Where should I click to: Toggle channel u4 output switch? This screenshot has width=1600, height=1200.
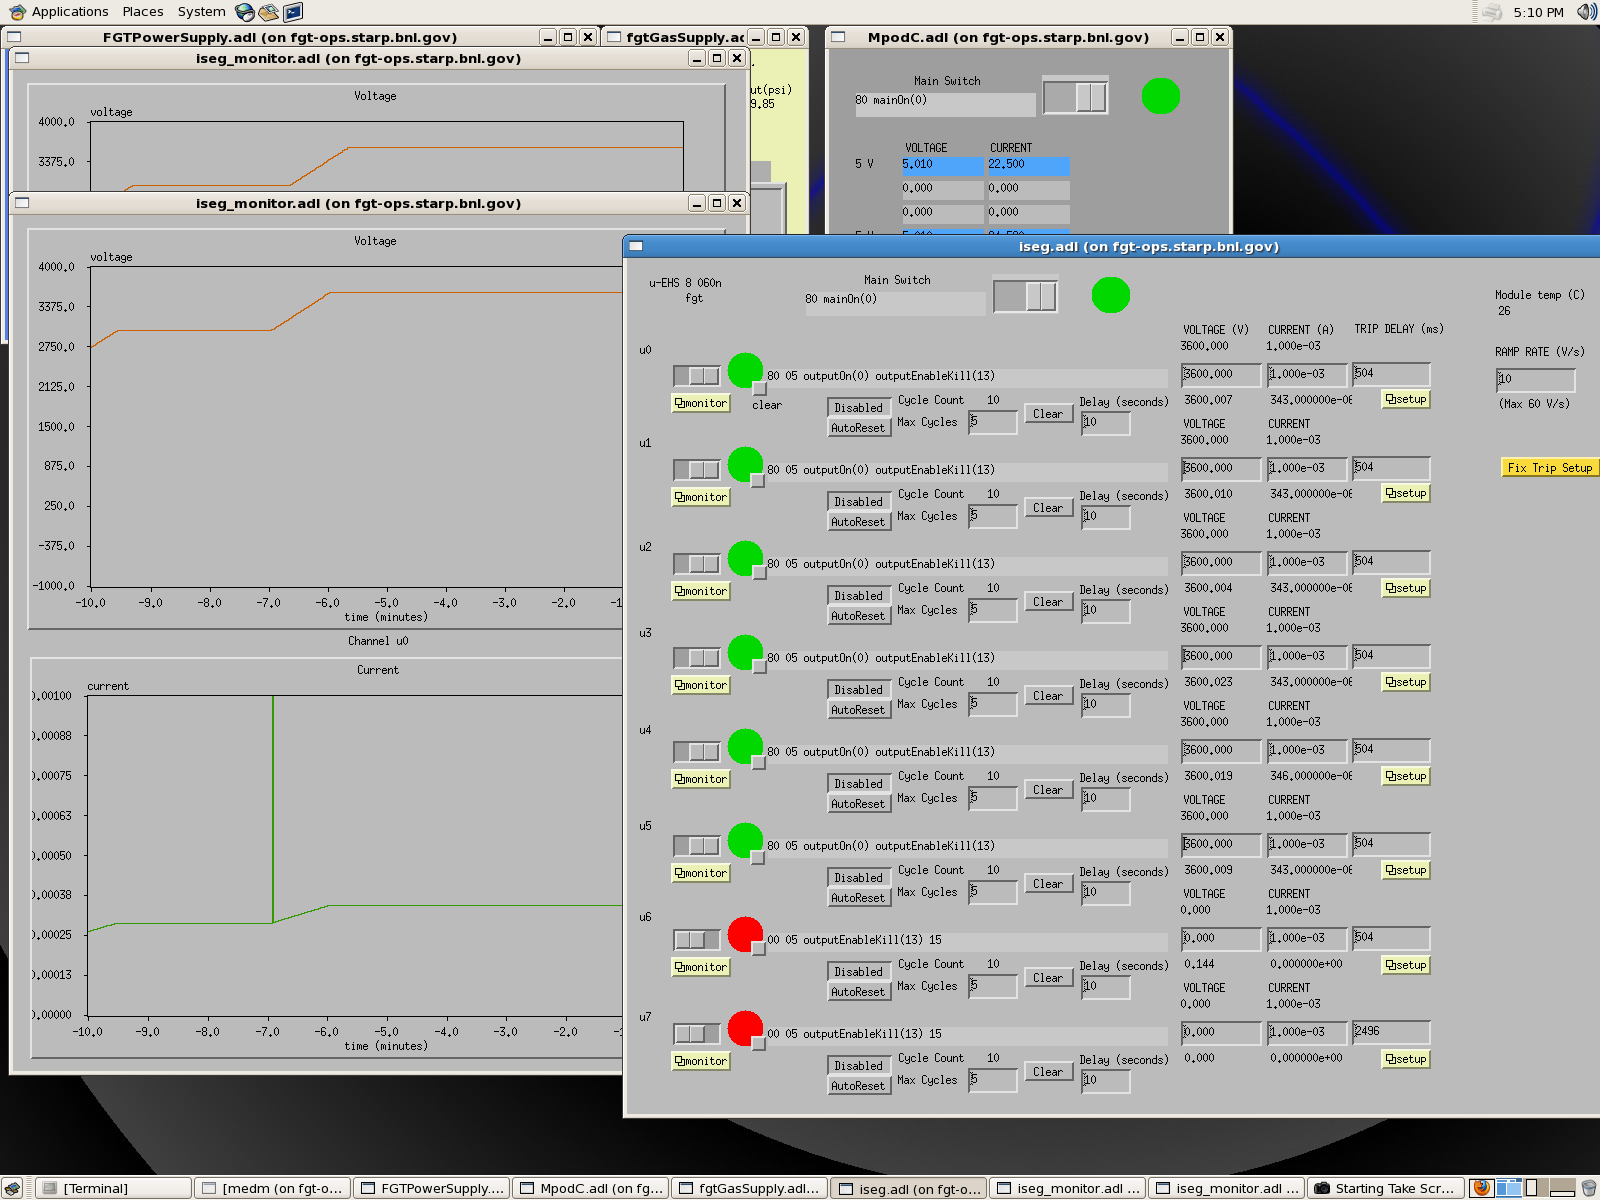point(696,752)
